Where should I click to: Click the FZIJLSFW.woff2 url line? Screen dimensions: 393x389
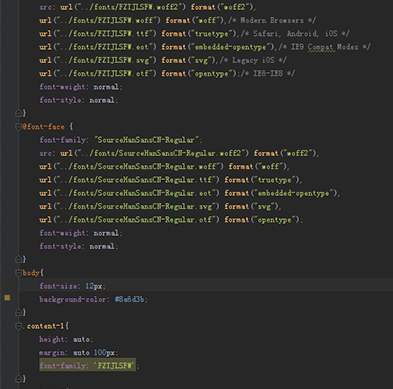click(147, 7)
